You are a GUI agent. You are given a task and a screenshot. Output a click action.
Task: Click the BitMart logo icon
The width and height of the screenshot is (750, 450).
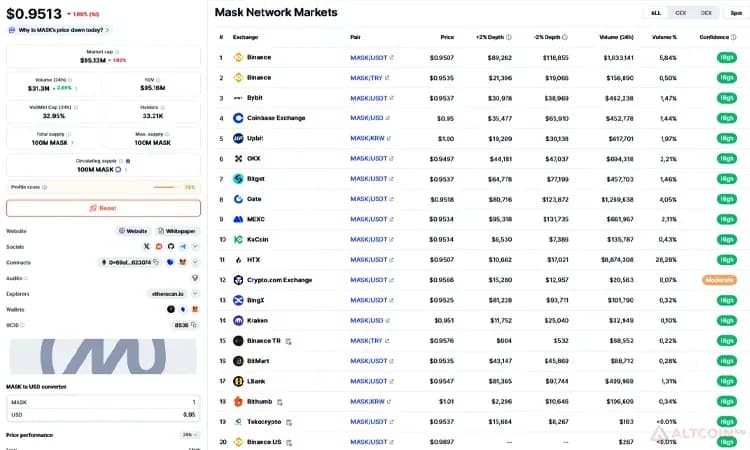click(238, 361)
